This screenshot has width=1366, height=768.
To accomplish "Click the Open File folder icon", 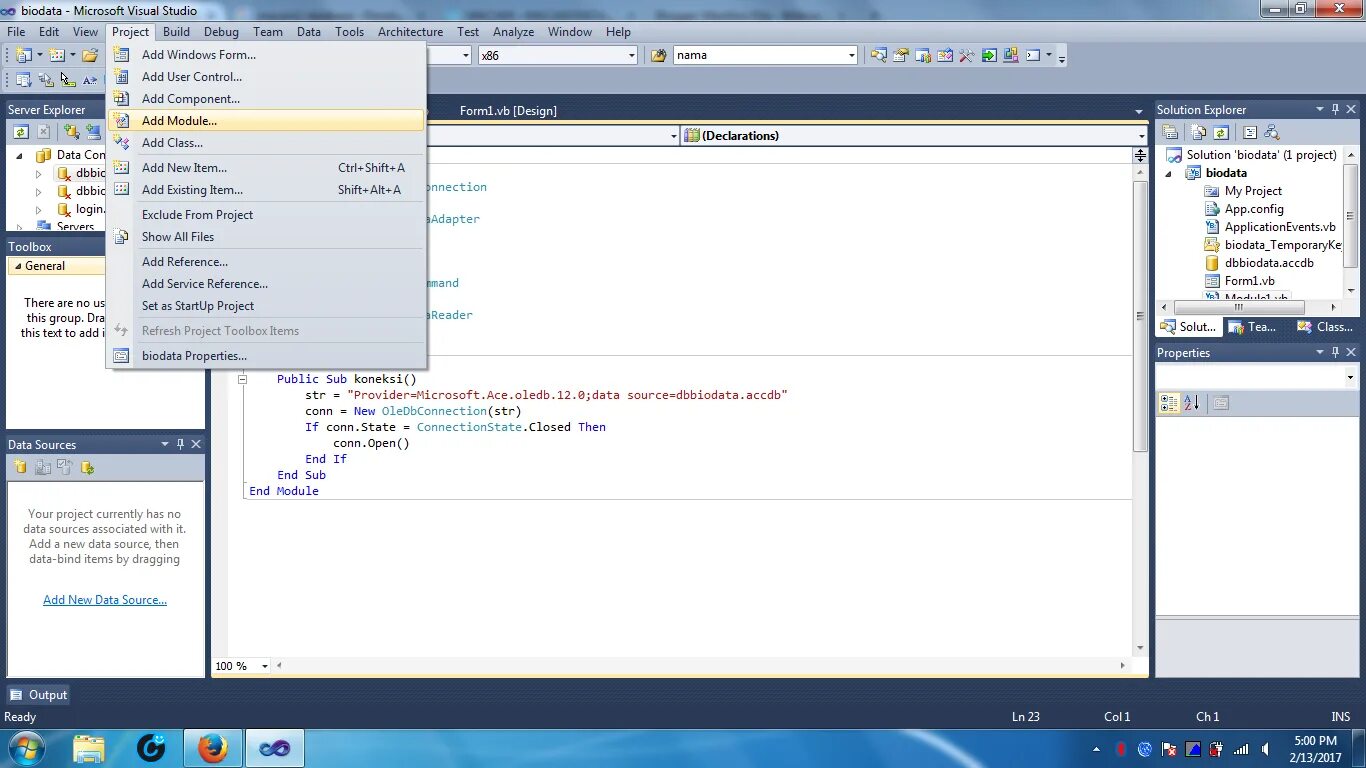I will [90, 55].
